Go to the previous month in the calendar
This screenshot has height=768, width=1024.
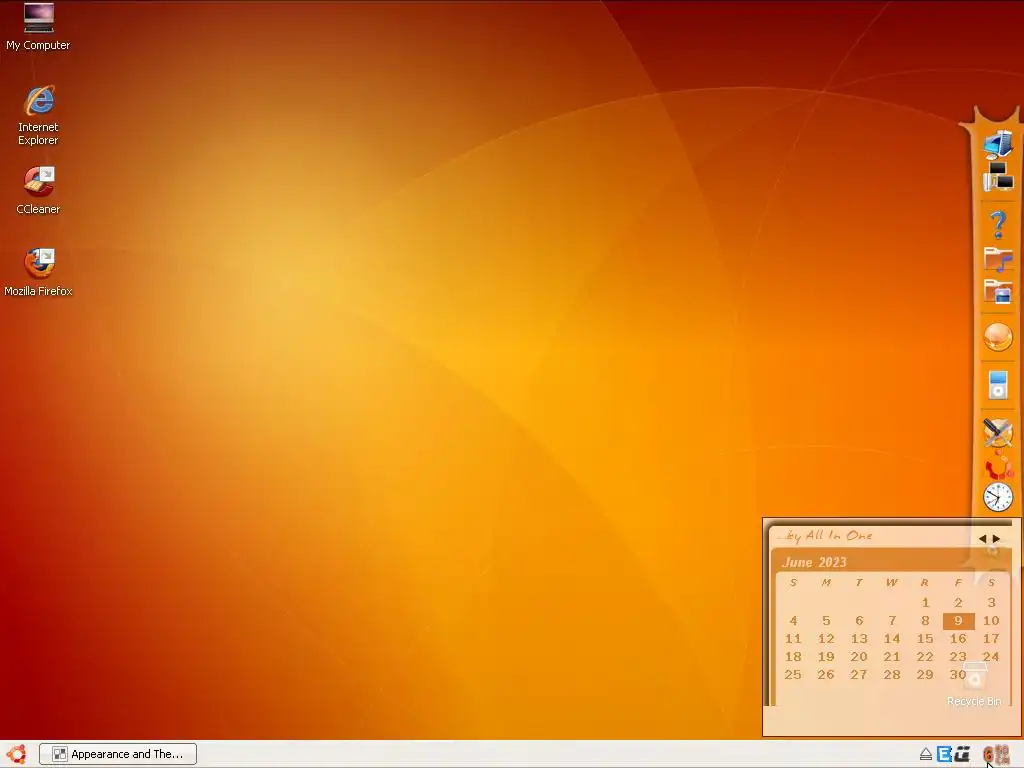(x=982, y=539)
